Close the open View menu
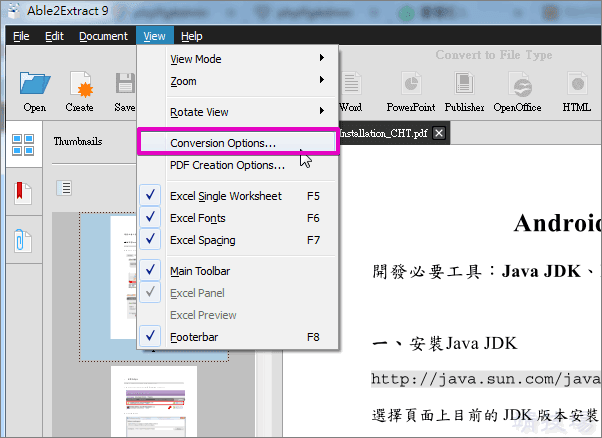Image resolution: width=602 pixels, height=438 pixels. pyautogui.click(x=155, y=36)
